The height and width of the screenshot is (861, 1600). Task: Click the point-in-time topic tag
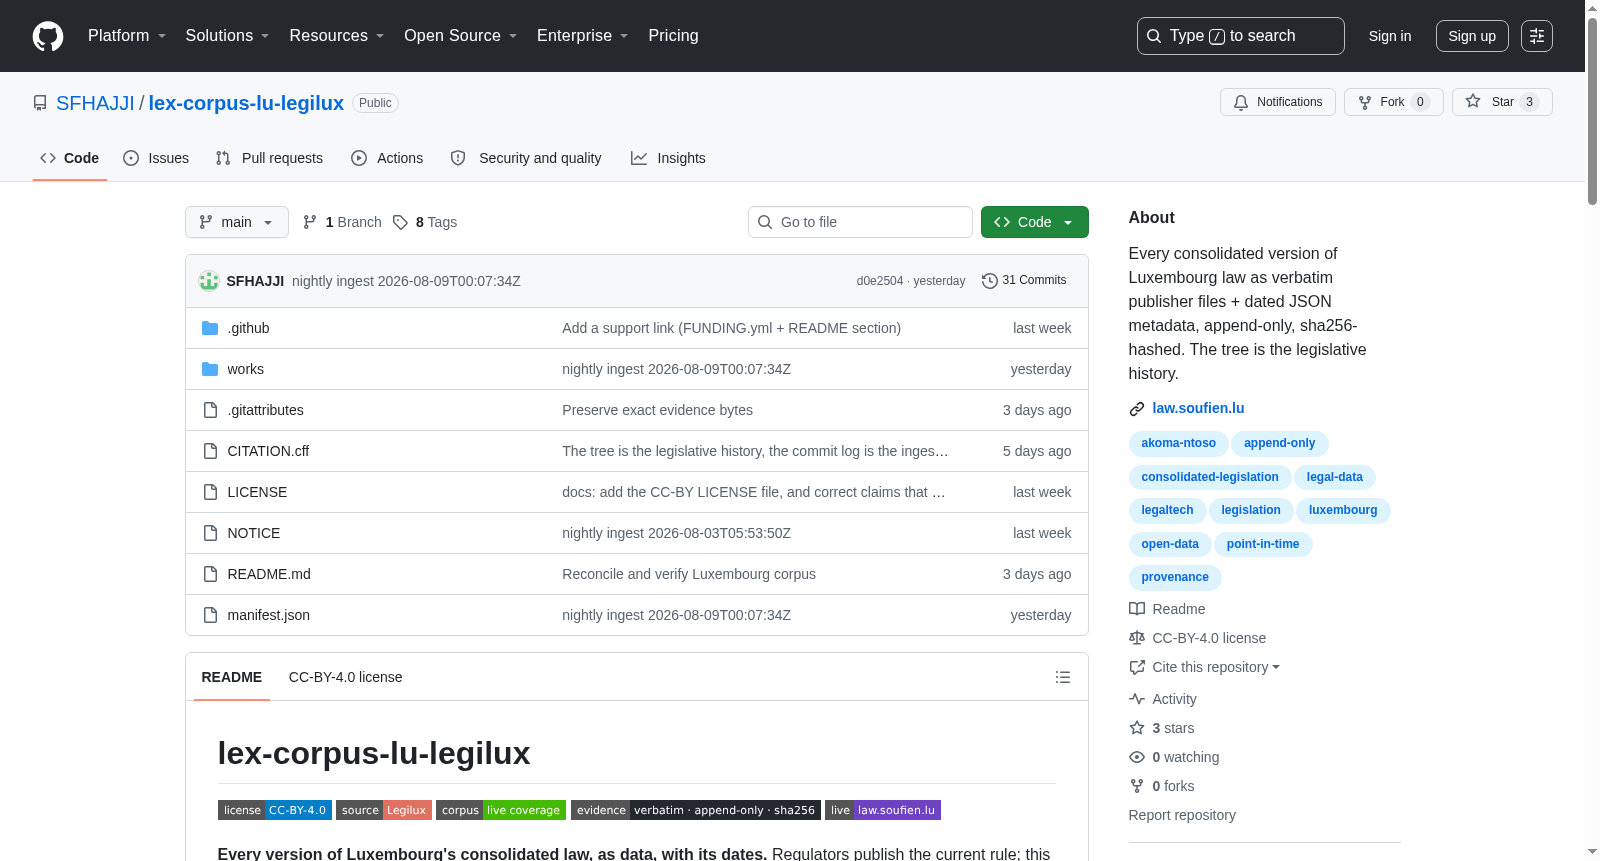point(1263,544)
